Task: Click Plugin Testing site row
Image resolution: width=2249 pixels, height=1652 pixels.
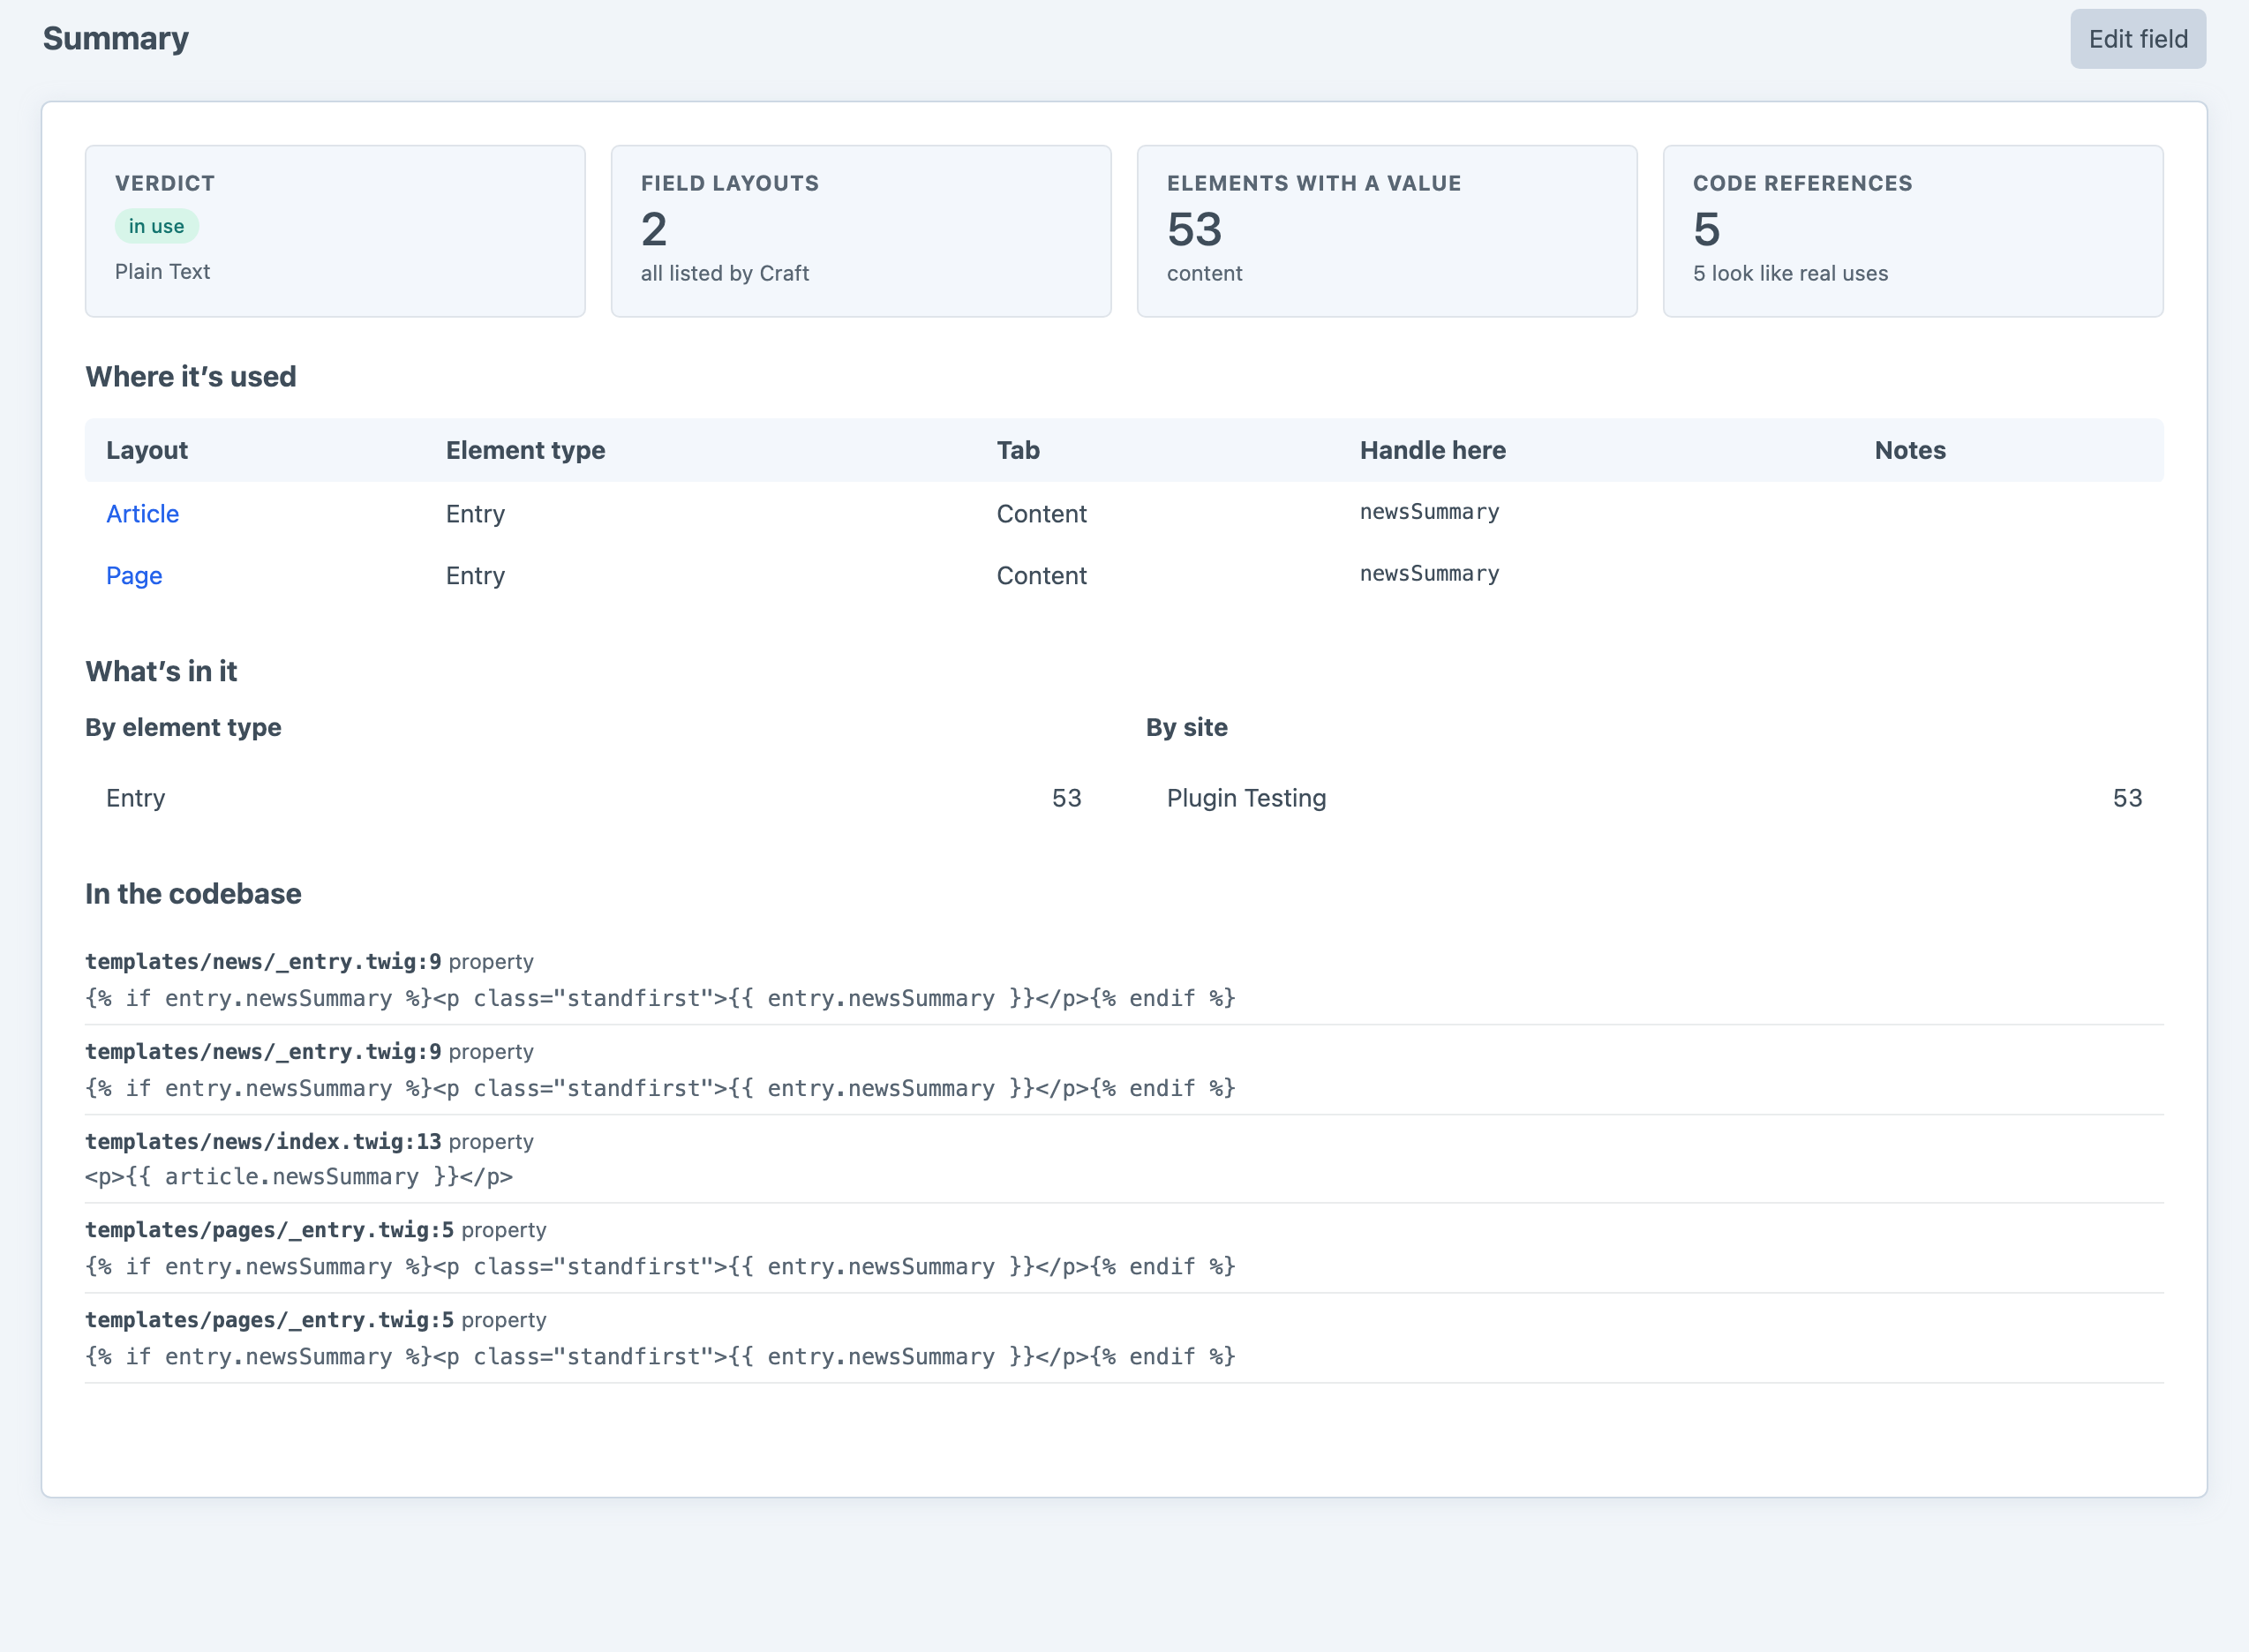Action: pos(1654,798)
